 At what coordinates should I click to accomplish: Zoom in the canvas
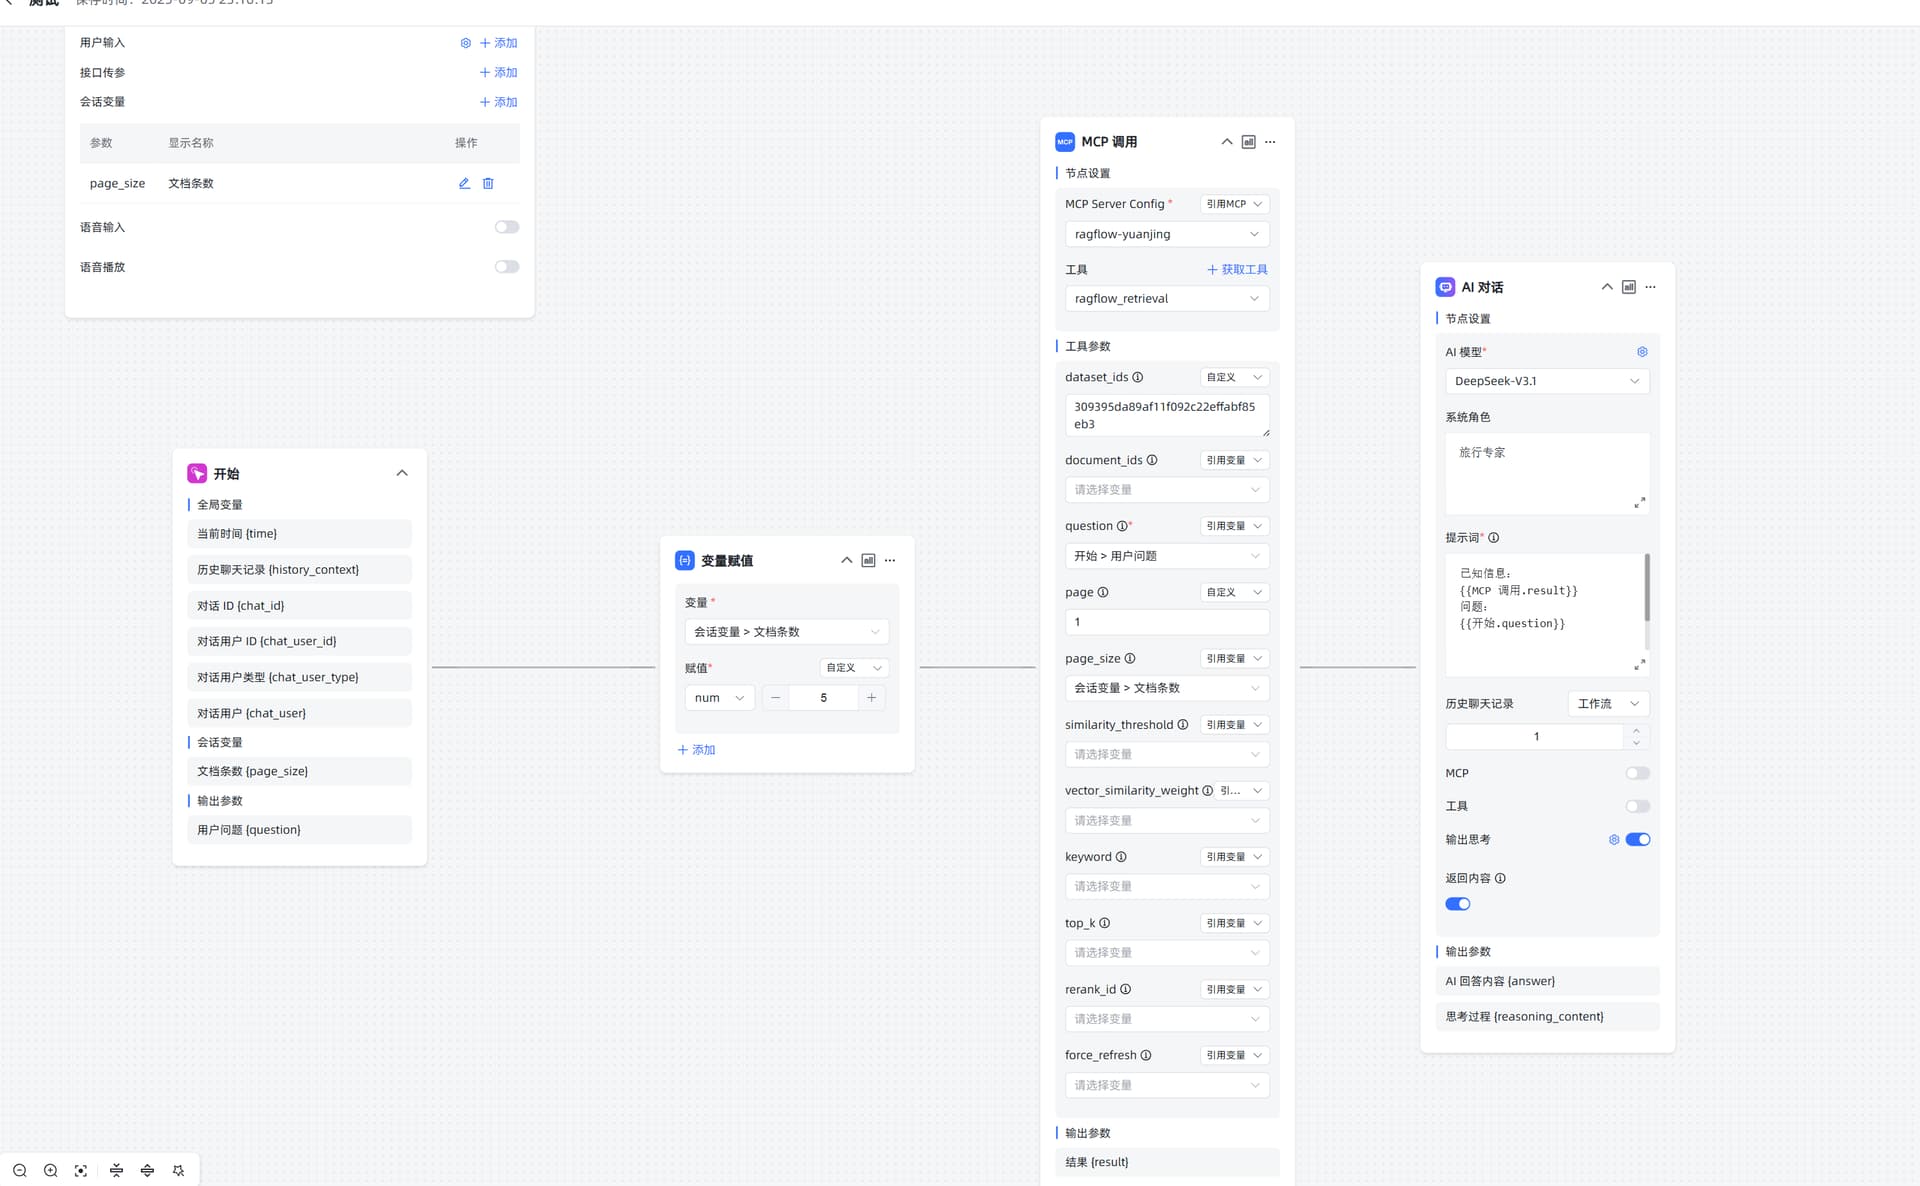pyautogui.click(x=50, y=1170)
